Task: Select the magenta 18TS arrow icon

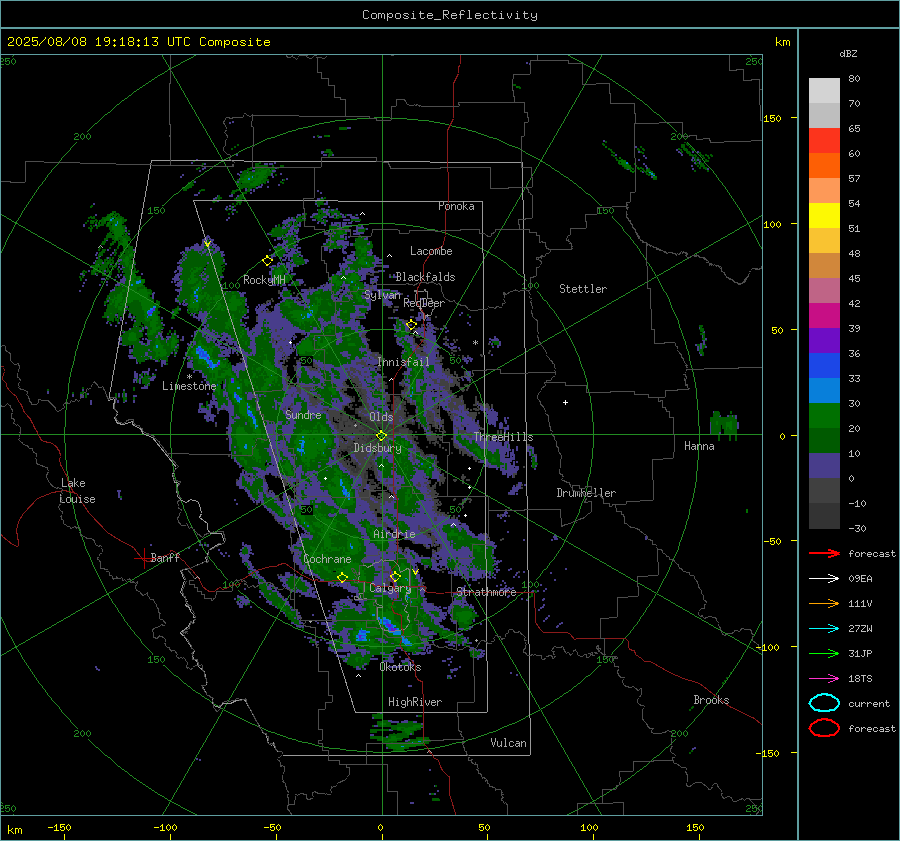Action: coord(824,678)
